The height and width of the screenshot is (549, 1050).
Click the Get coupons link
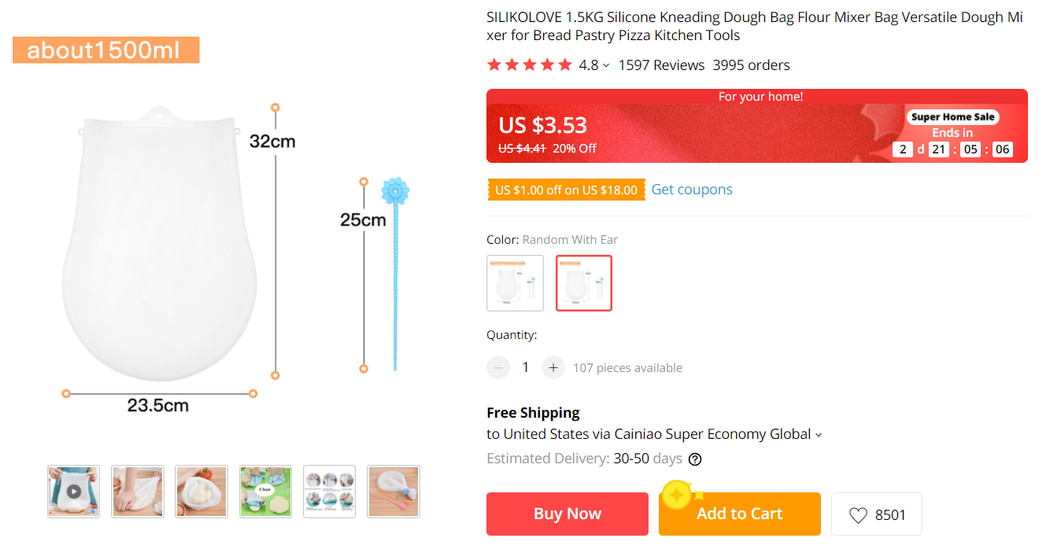[x=692, y=190]
